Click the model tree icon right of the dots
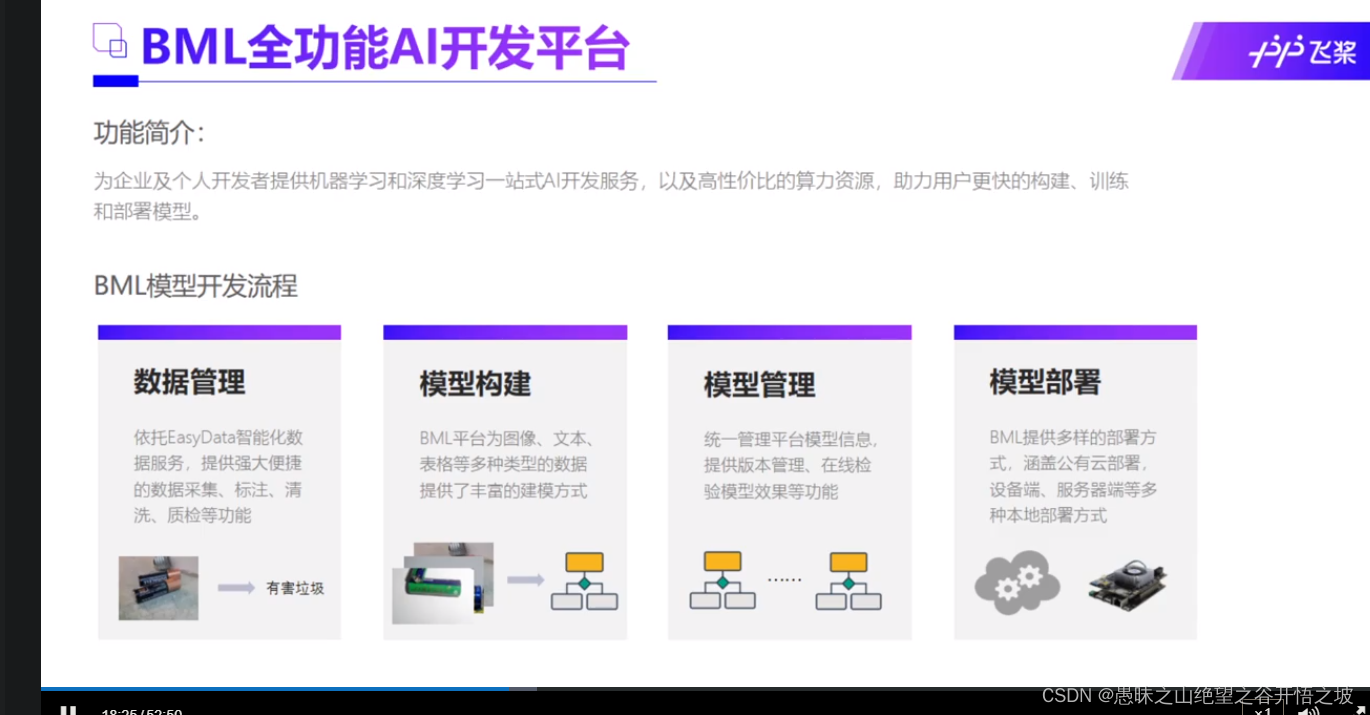Image resolution: width=1370 pixels, height=715 pixels. tap(848, 580)
